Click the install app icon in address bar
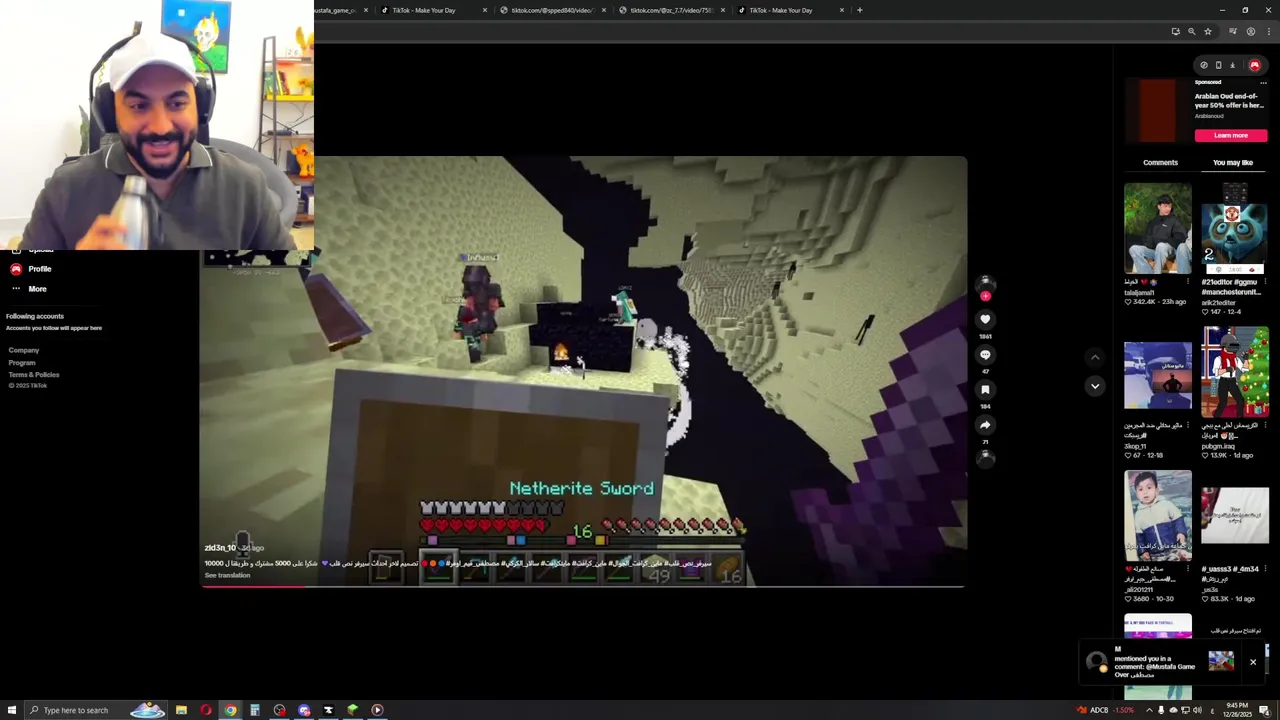This screenshot has height=720, width=1280. [1175, 31]
